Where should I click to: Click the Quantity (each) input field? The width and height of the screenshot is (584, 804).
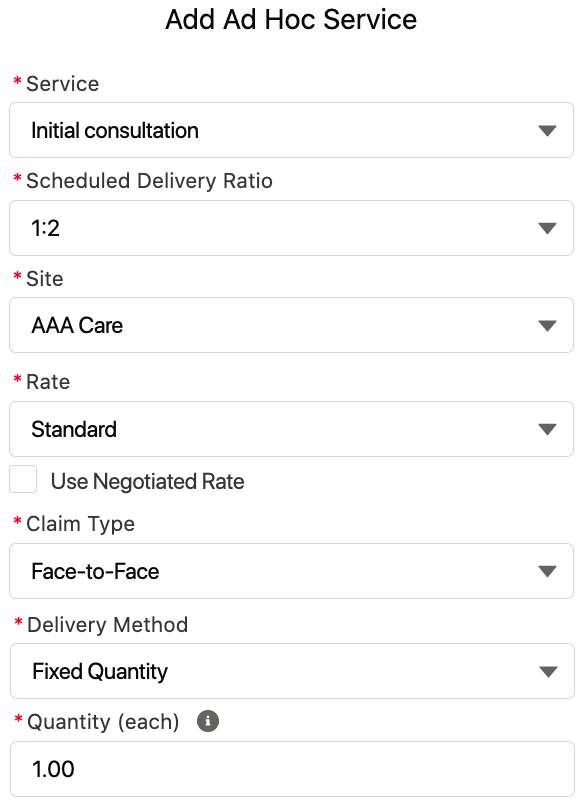291,769
